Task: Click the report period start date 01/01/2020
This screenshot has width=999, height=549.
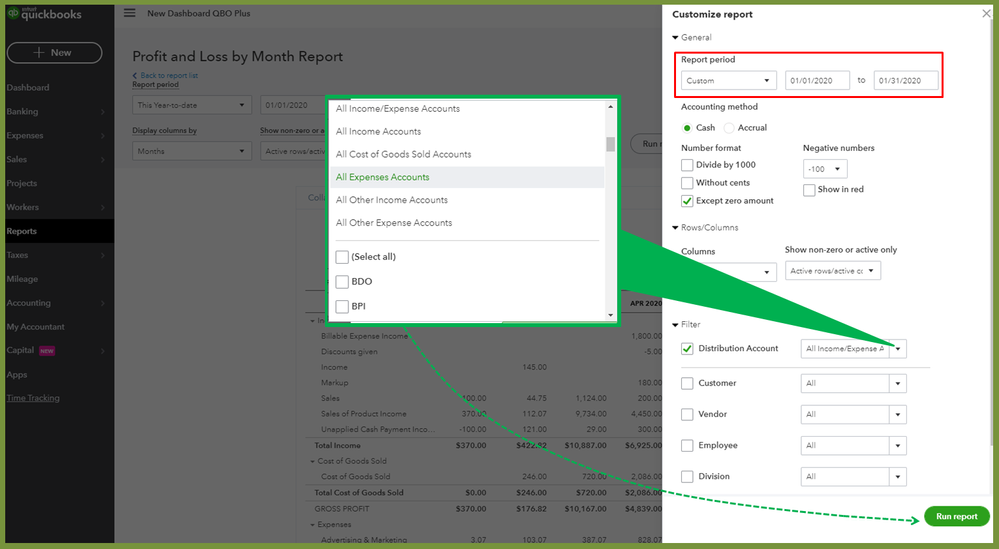Action: click(x=817, y=81)
